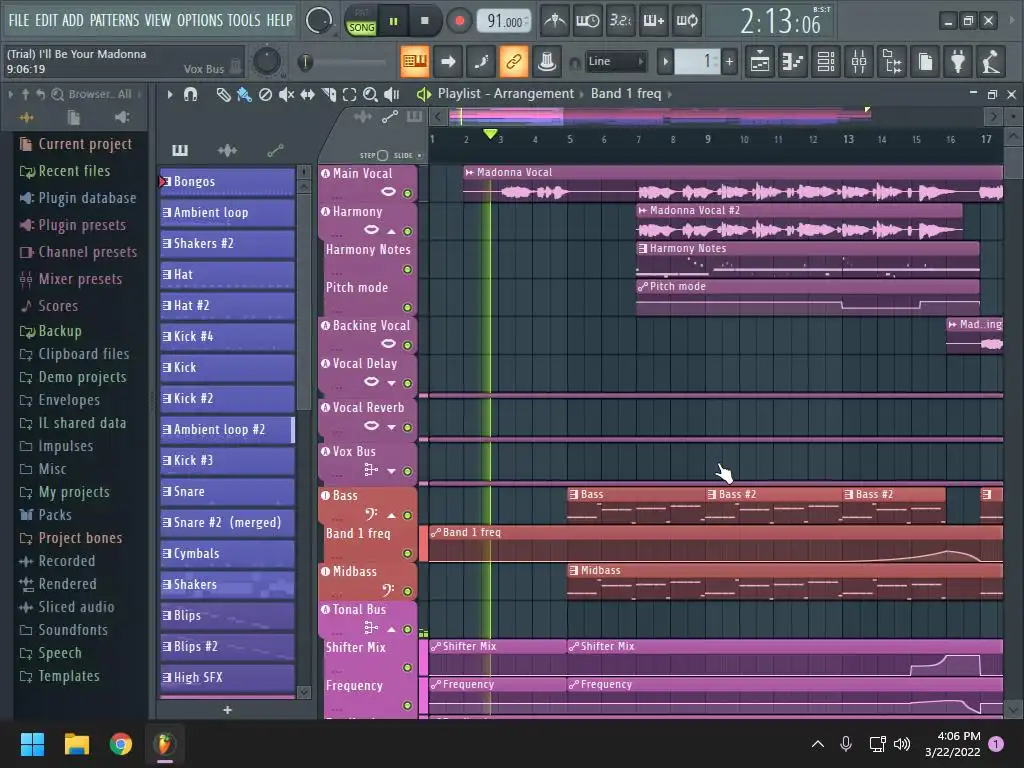Image resolution: width=1024 pixels, height=768 pixels.
Task: Select the slip tool in playlist toolbar
Action: point(307,95)
